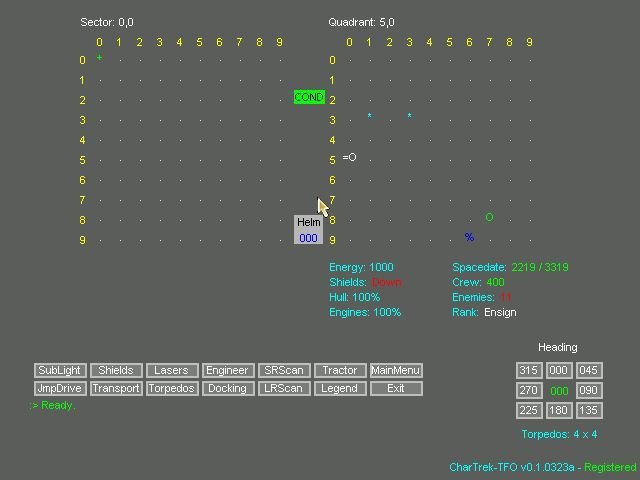Select the green O planet in the quadrant
The height and width of the screenshot is (480, 640).
tap(489, 217)
